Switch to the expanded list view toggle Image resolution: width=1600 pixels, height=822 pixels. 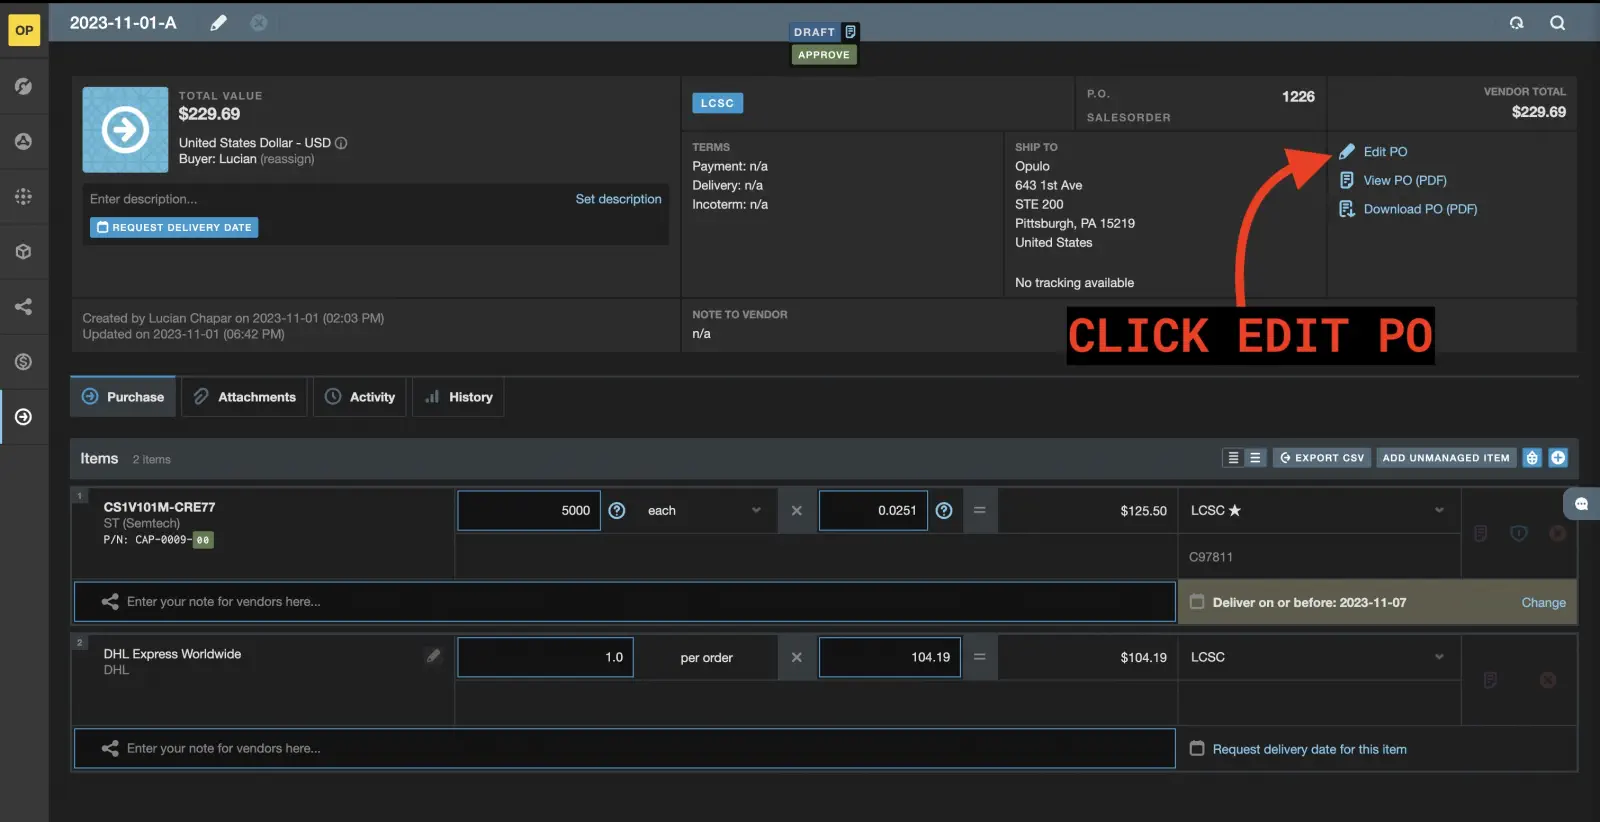tap(1255, 458)
